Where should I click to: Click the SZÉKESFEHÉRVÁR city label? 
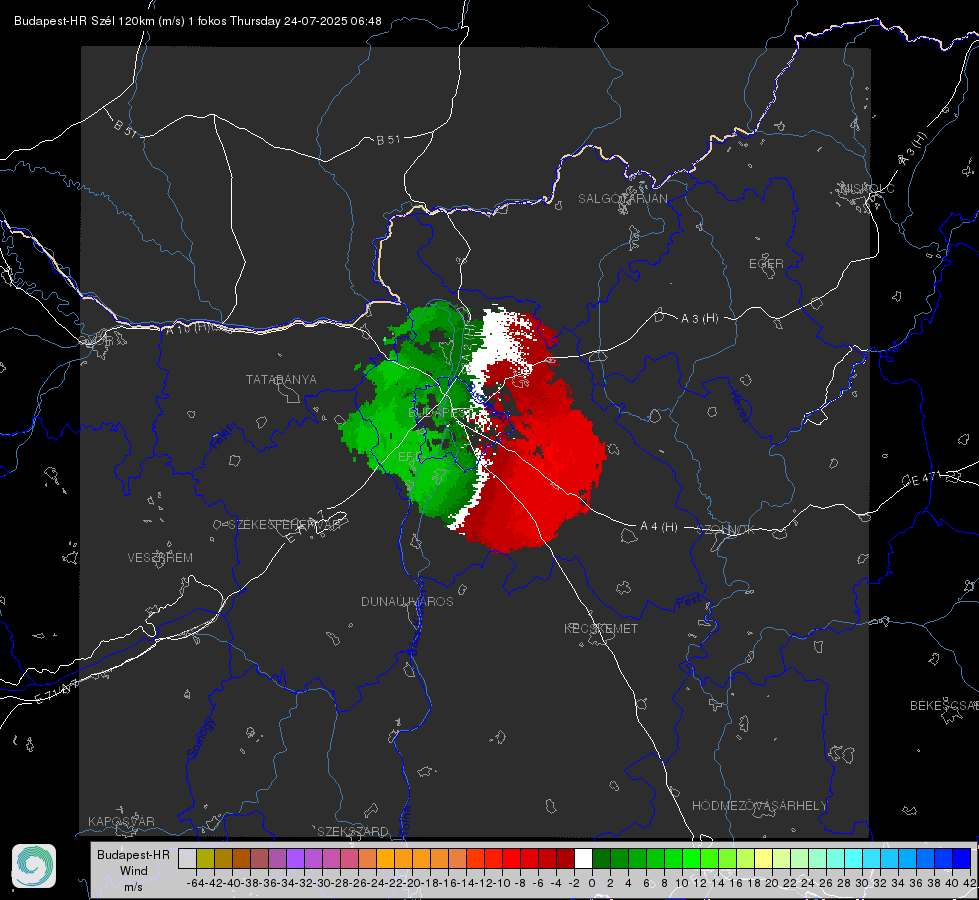click(284, 525)
